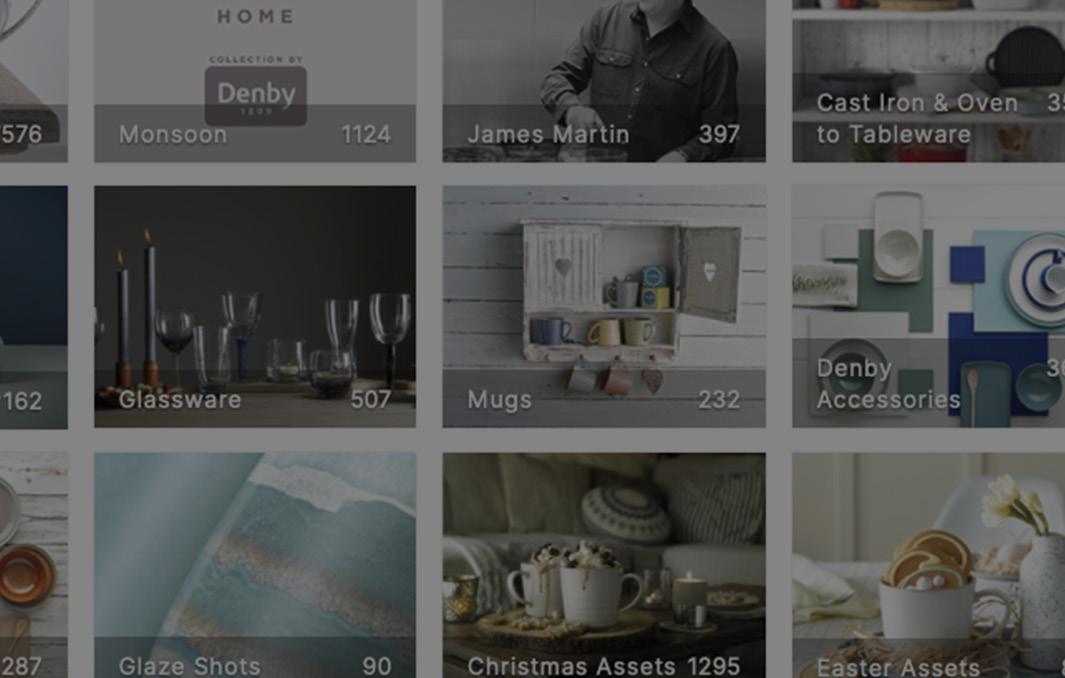Image resolution: width=1065 pixels, height=678 pixels.
Task: Open the partially visible 162 tile
Action: (33, 306)
